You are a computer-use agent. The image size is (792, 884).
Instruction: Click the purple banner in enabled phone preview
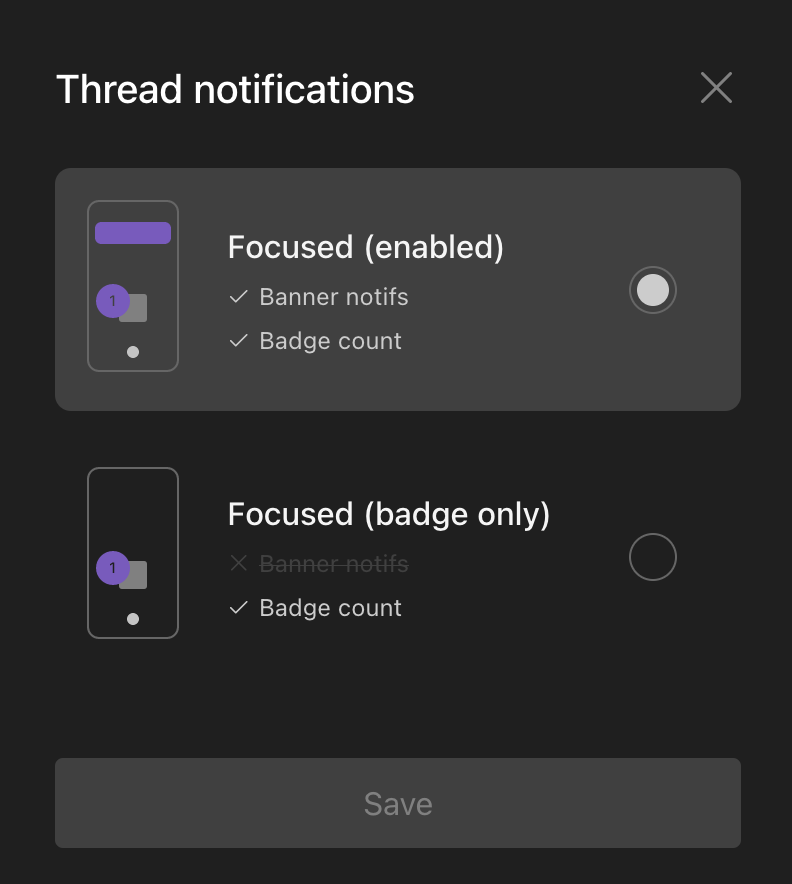[x=133, y=233]
